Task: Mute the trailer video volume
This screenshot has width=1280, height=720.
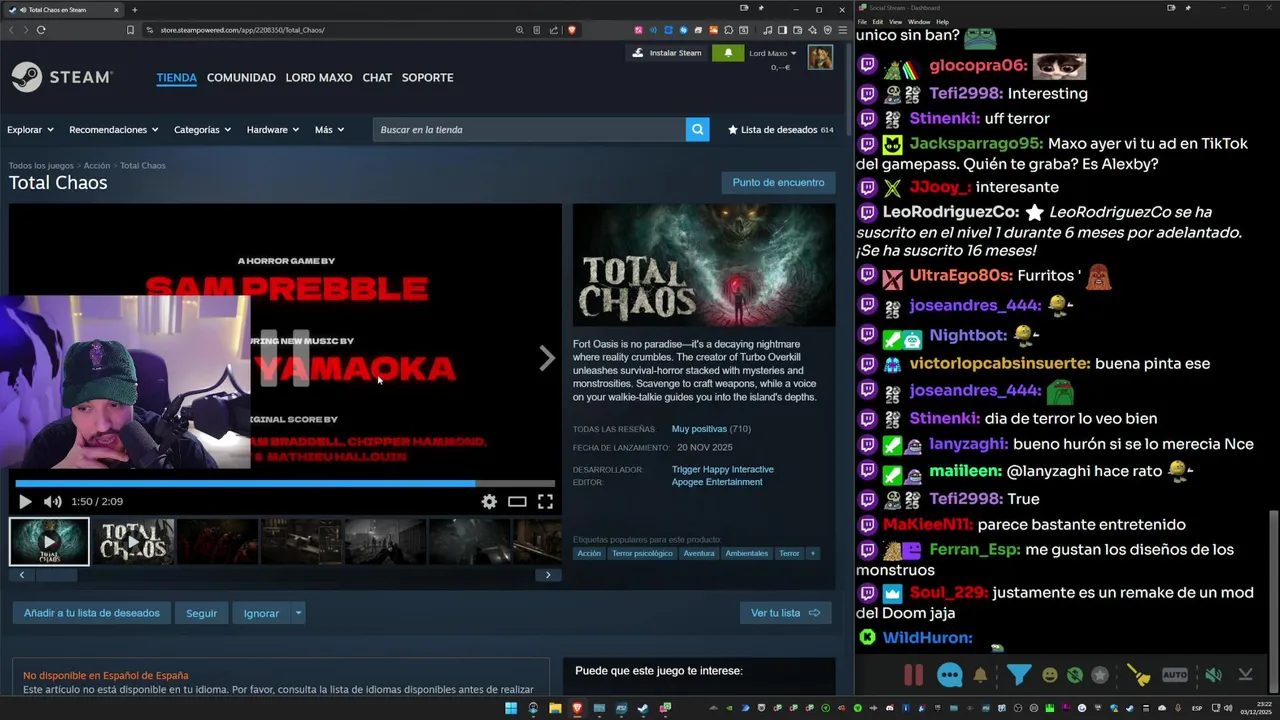Action: pyautogui.click(x=52, y=502)
